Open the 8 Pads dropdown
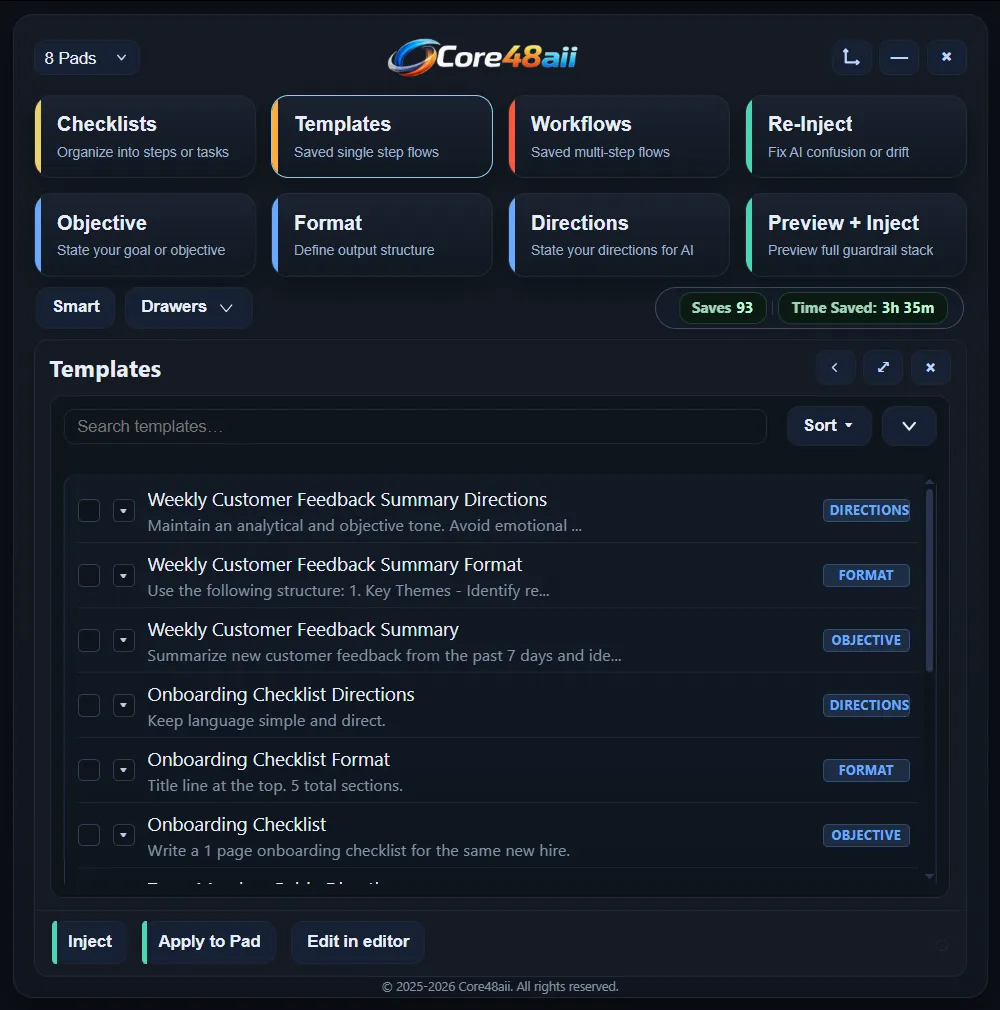The image size is (1000, 1010). pos(86,58)
